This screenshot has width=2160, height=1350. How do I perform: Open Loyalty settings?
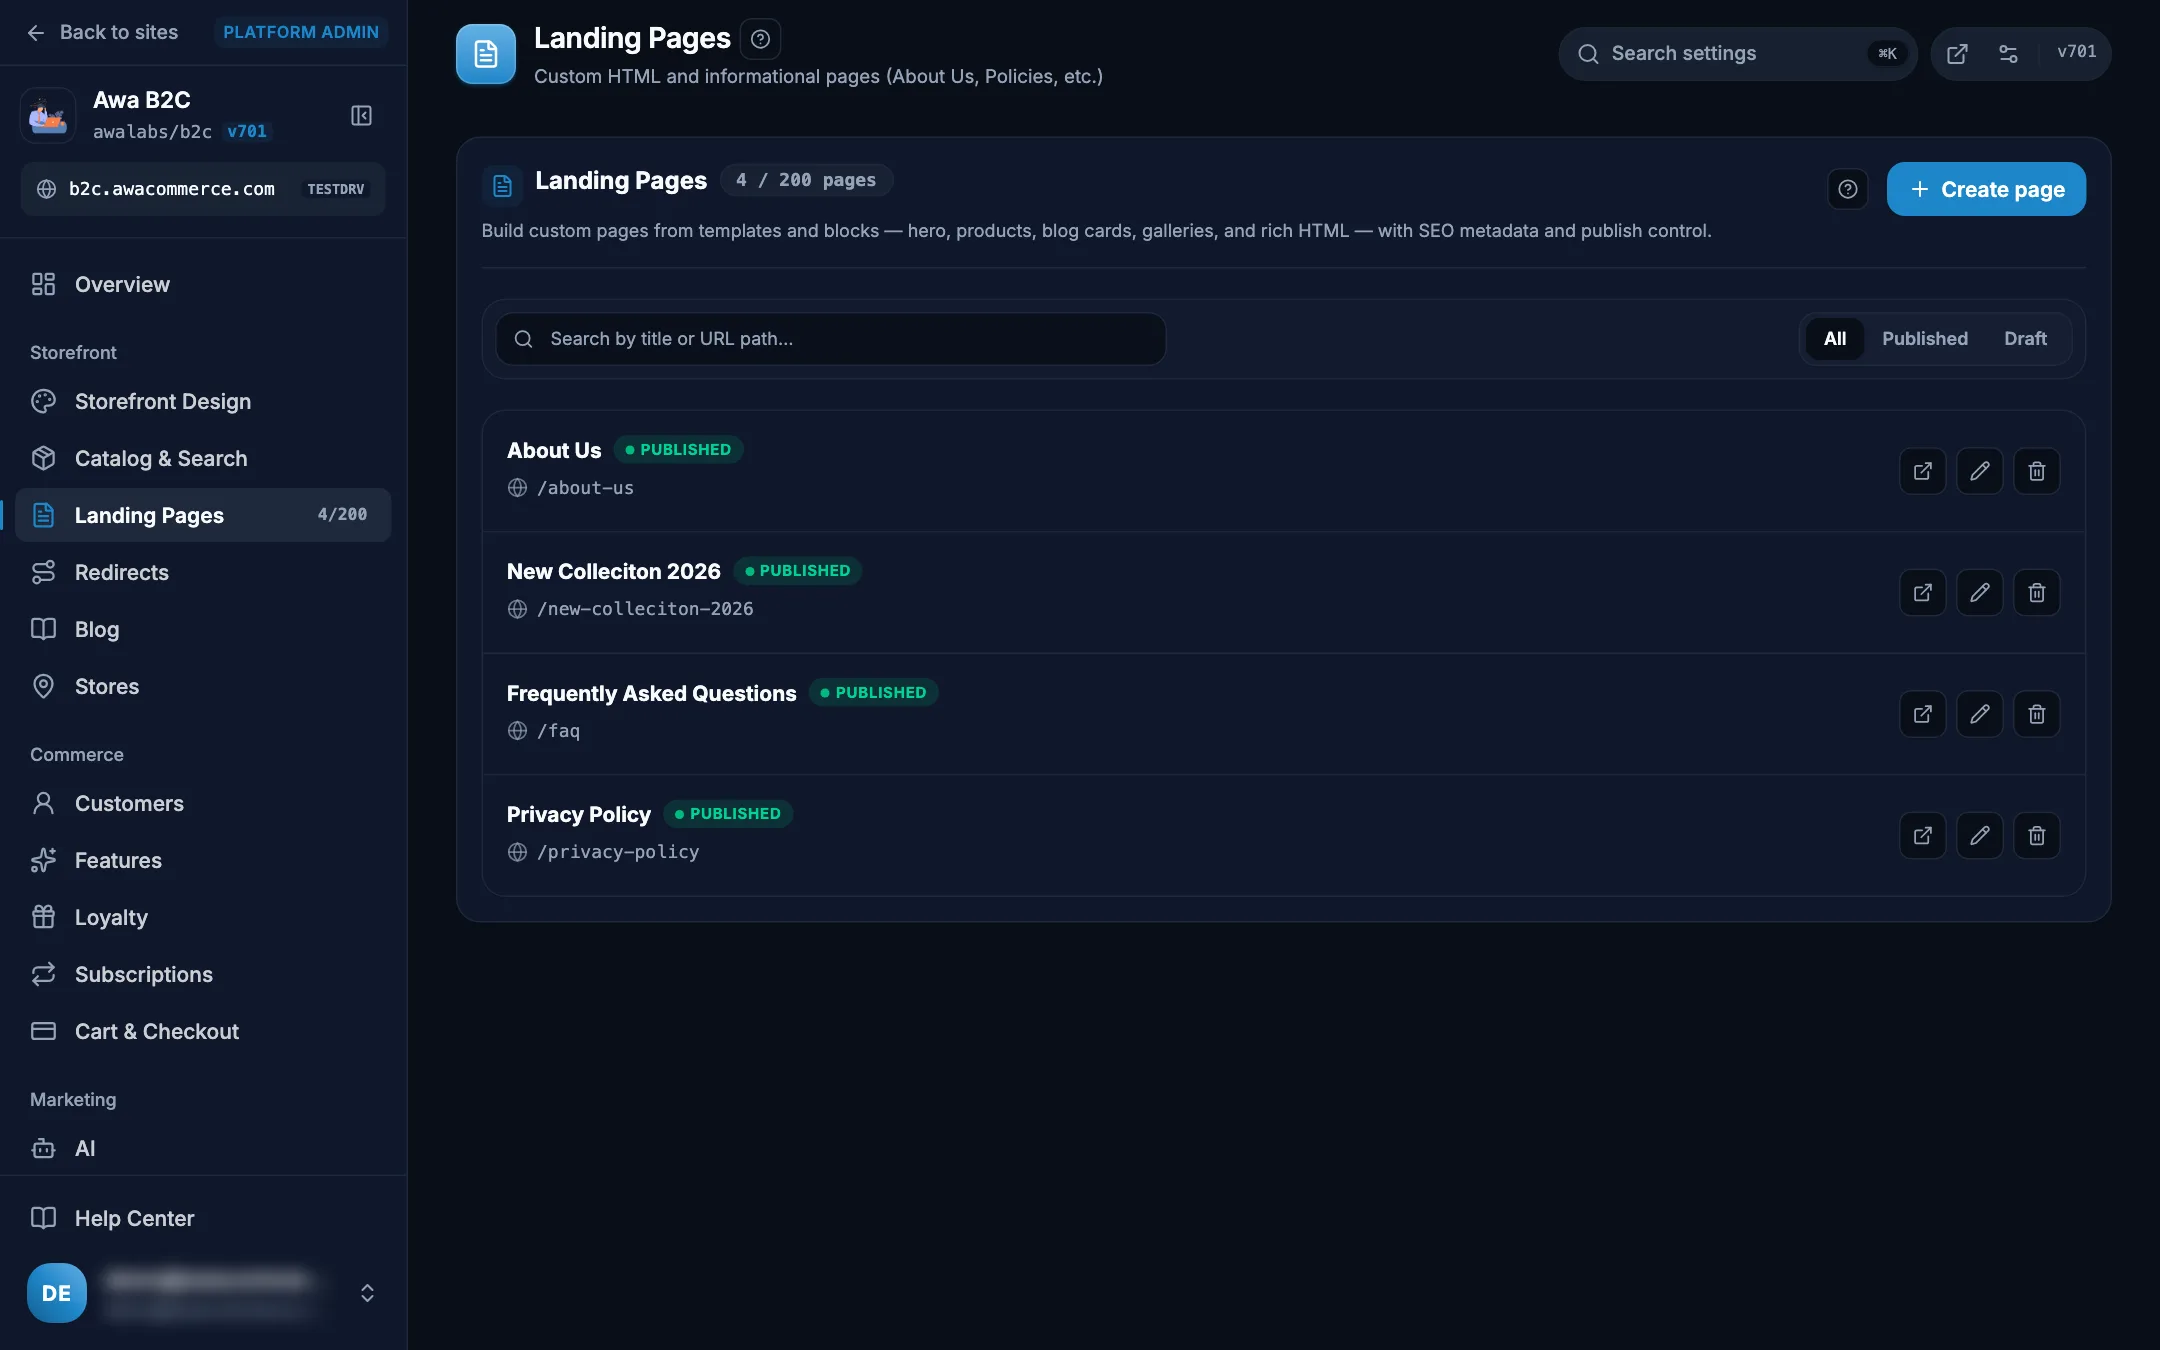click(x=203, y=918)
